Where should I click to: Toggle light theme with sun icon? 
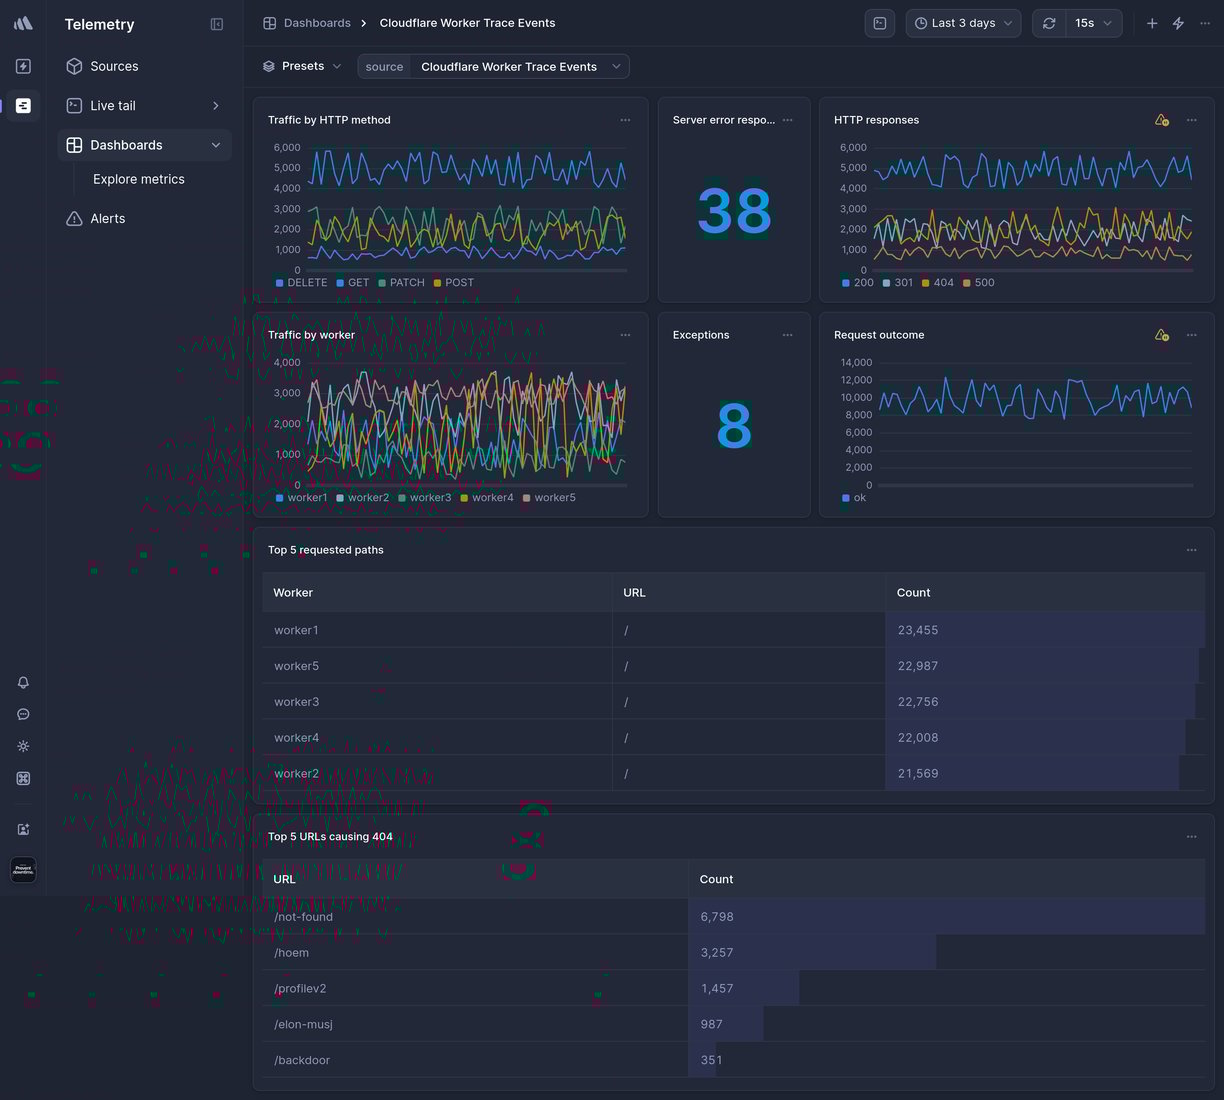(x=23, y=746)
